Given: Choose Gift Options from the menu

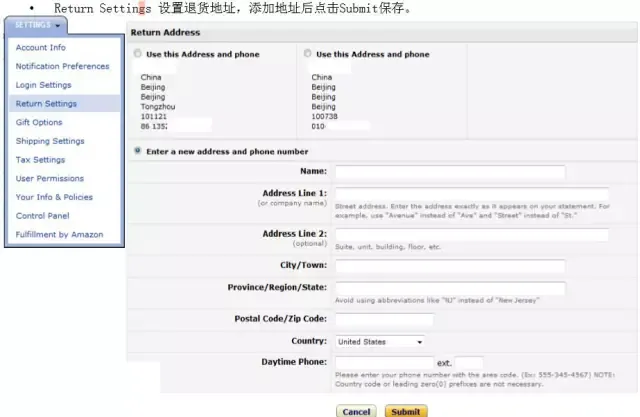Looking at the screenshot, I should click(39, 122).
